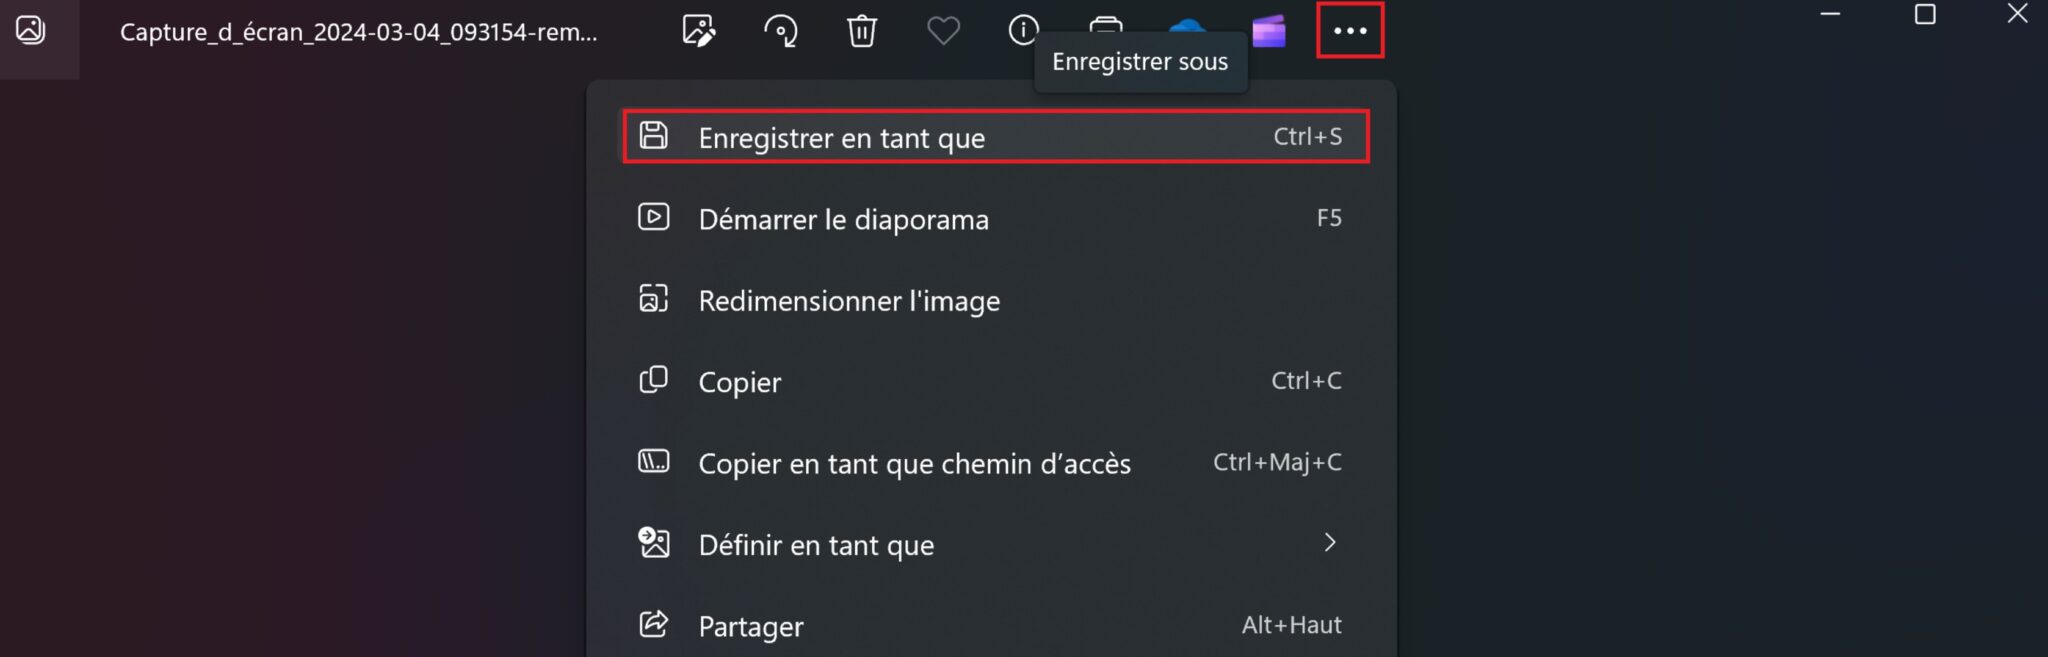The width and height of the screenshot is (2048, 657).
Task: Open file information with the Info icon
Action: (x=1023, y=31)
